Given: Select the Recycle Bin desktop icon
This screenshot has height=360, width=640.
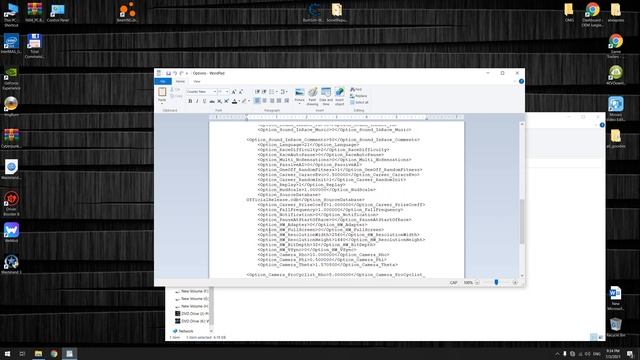Looking at the screenshot, I should [x=616, y=328].
